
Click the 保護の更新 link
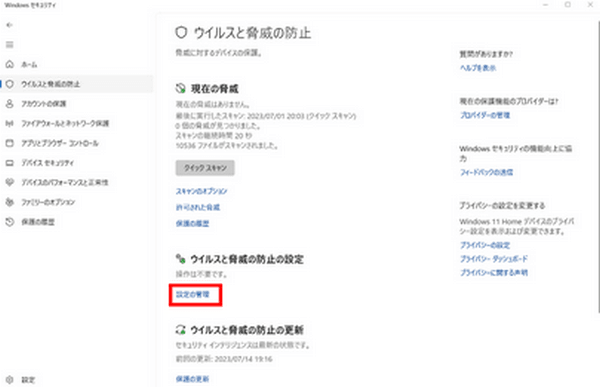point(192,379)
